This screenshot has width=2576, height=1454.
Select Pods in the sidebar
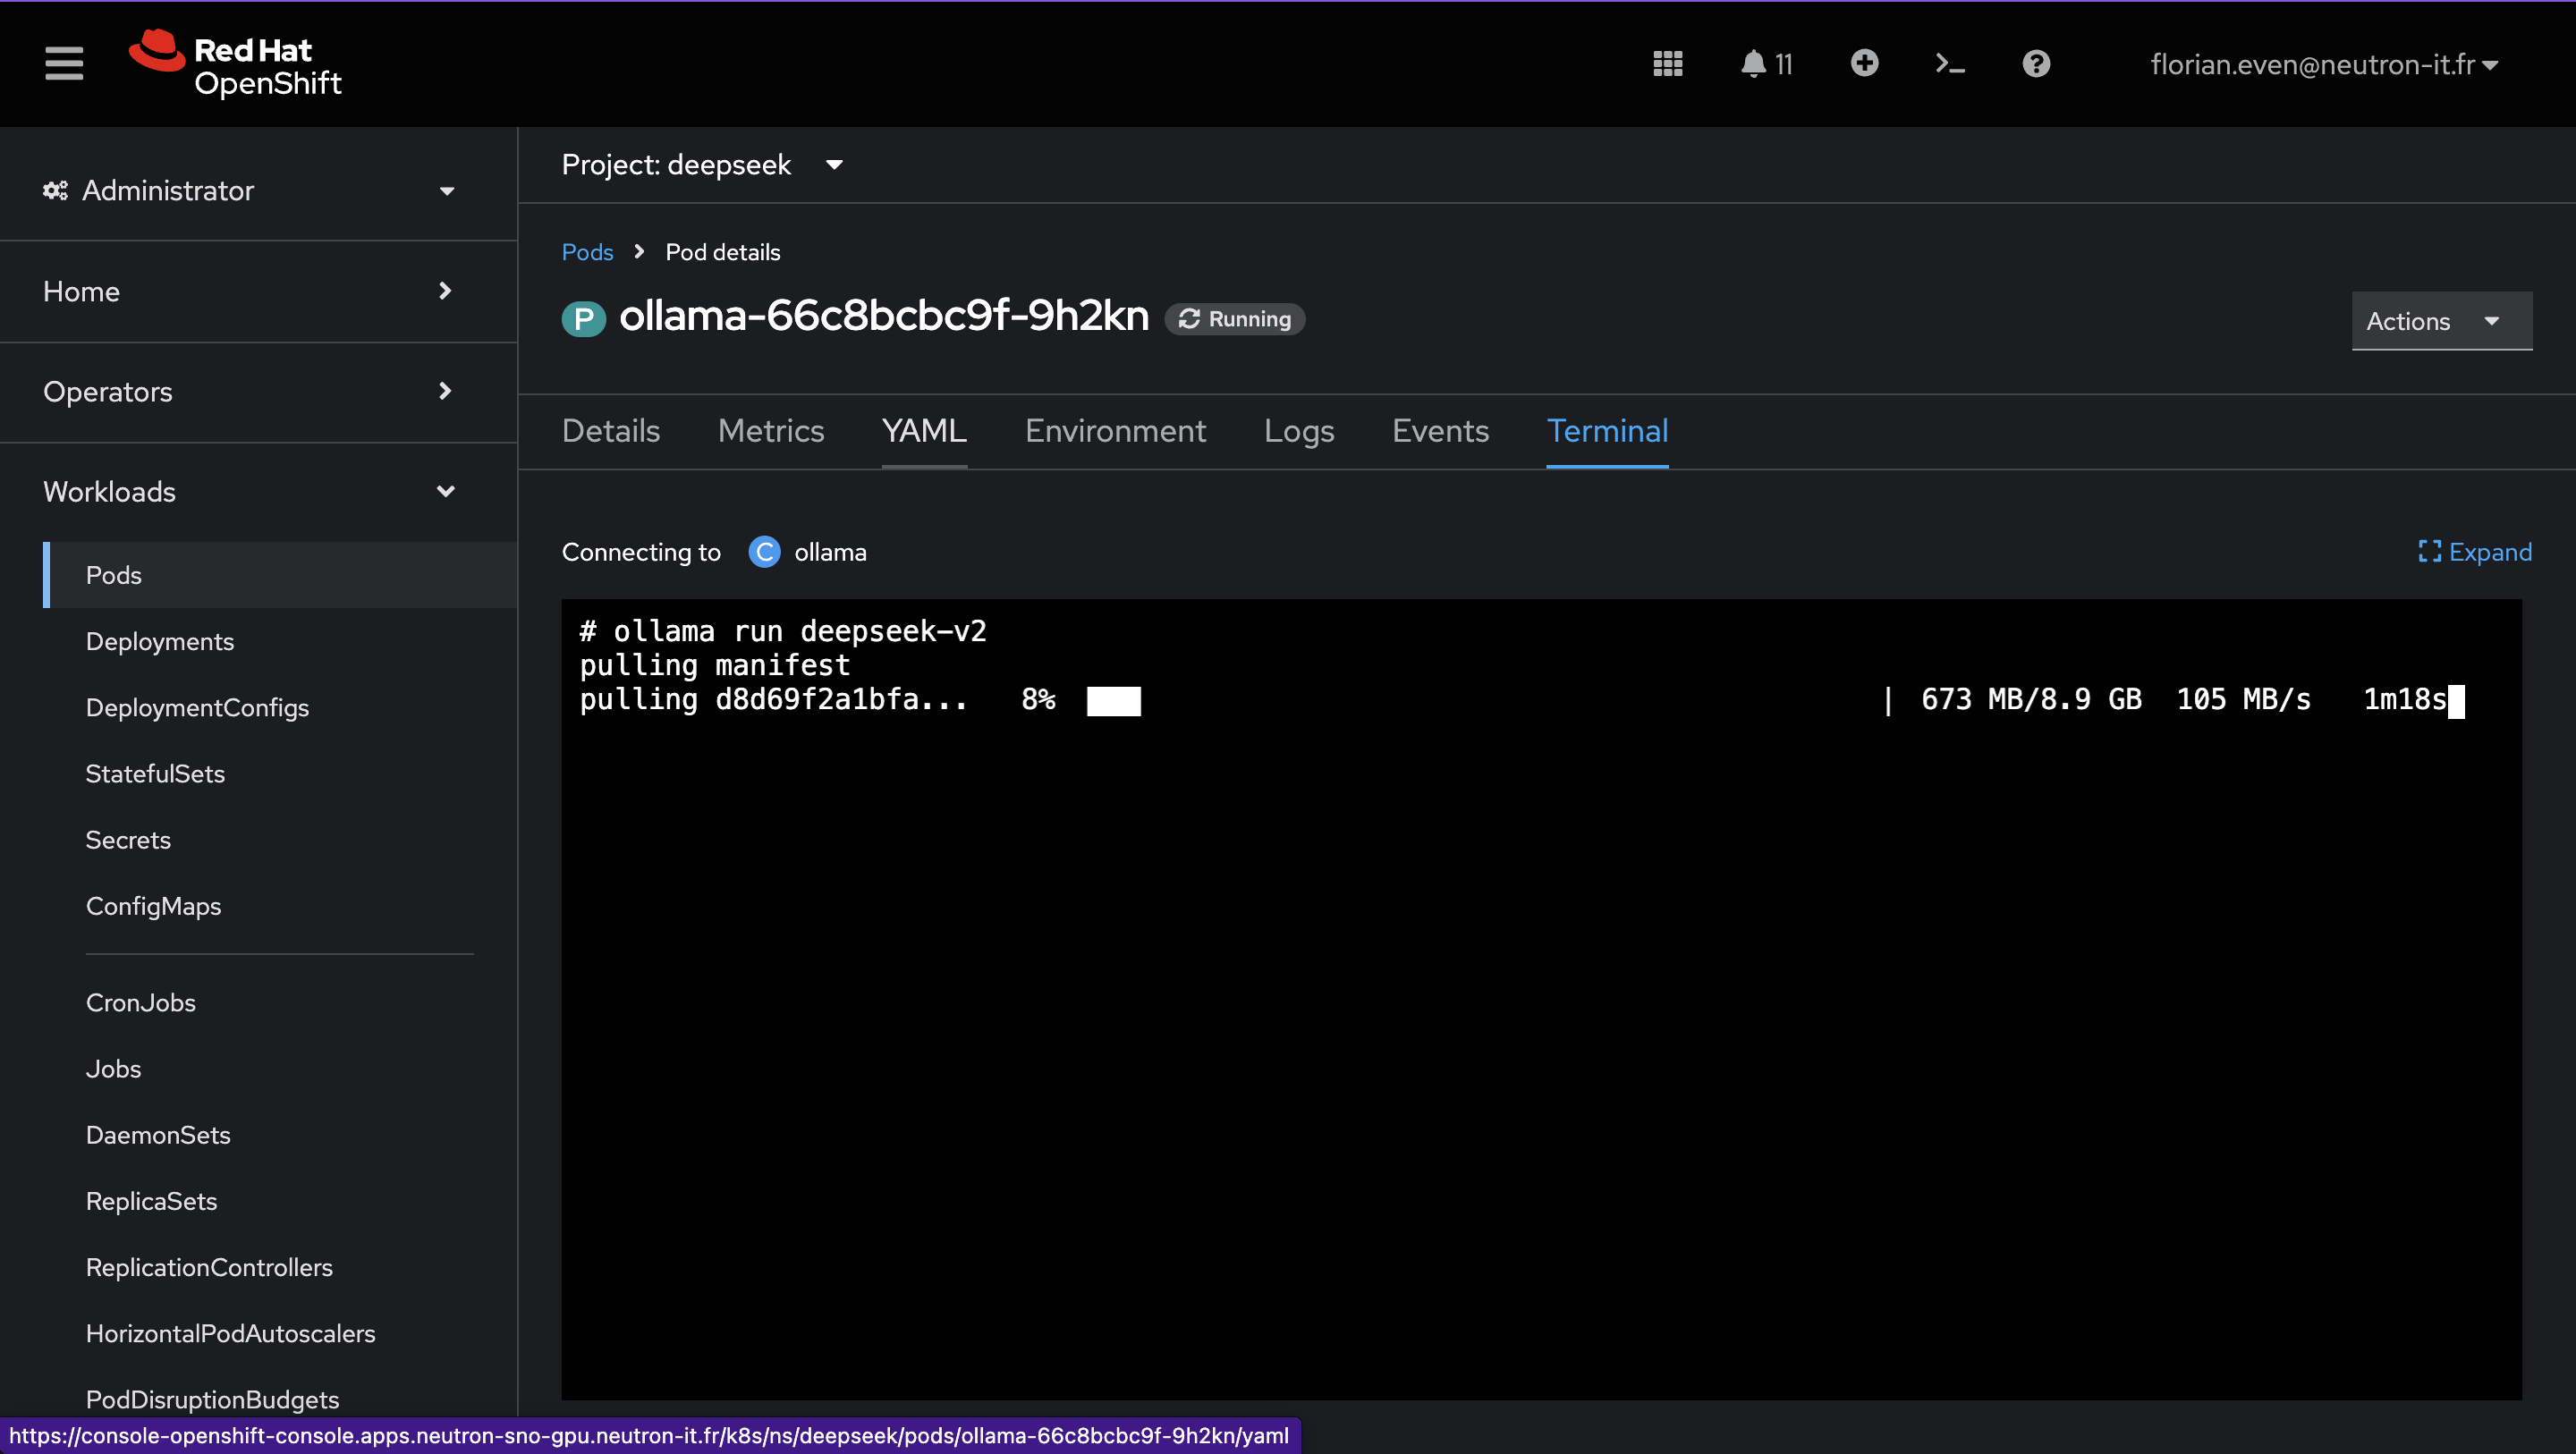click(x=281, y=575)
